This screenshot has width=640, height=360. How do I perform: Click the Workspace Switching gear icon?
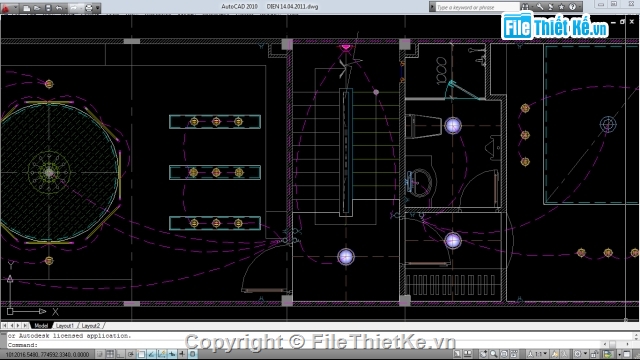coord(578,353)
